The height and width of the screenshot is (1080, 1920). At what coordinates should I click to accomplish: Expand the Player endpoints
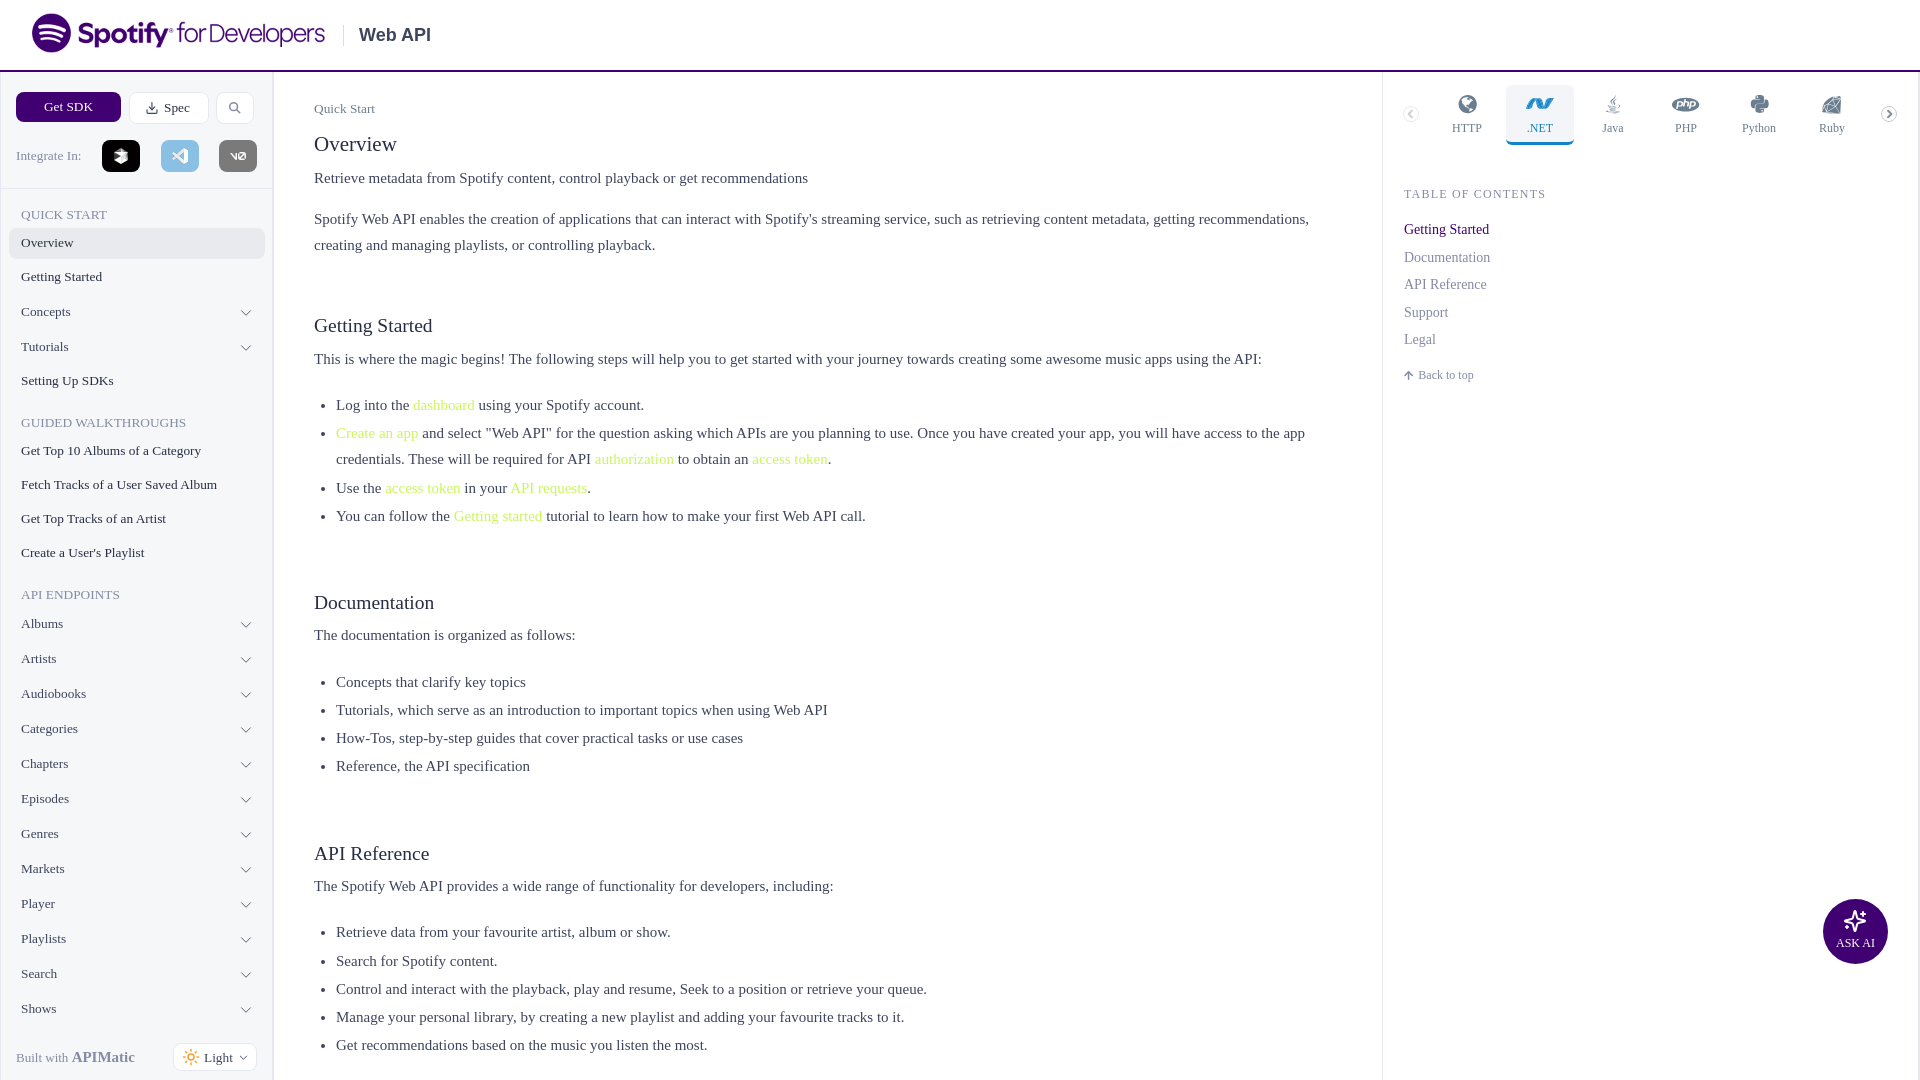coord(137,904)
